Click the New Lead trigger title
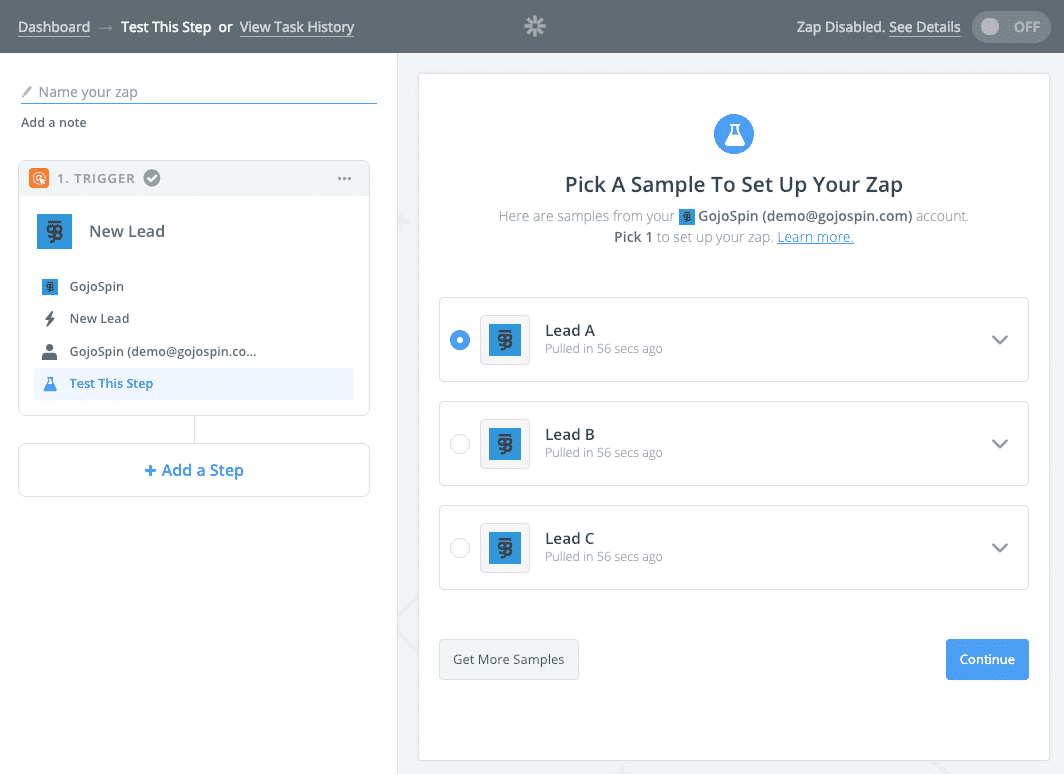This screenshot has height=774, width=1064. [x=127, y=231]
